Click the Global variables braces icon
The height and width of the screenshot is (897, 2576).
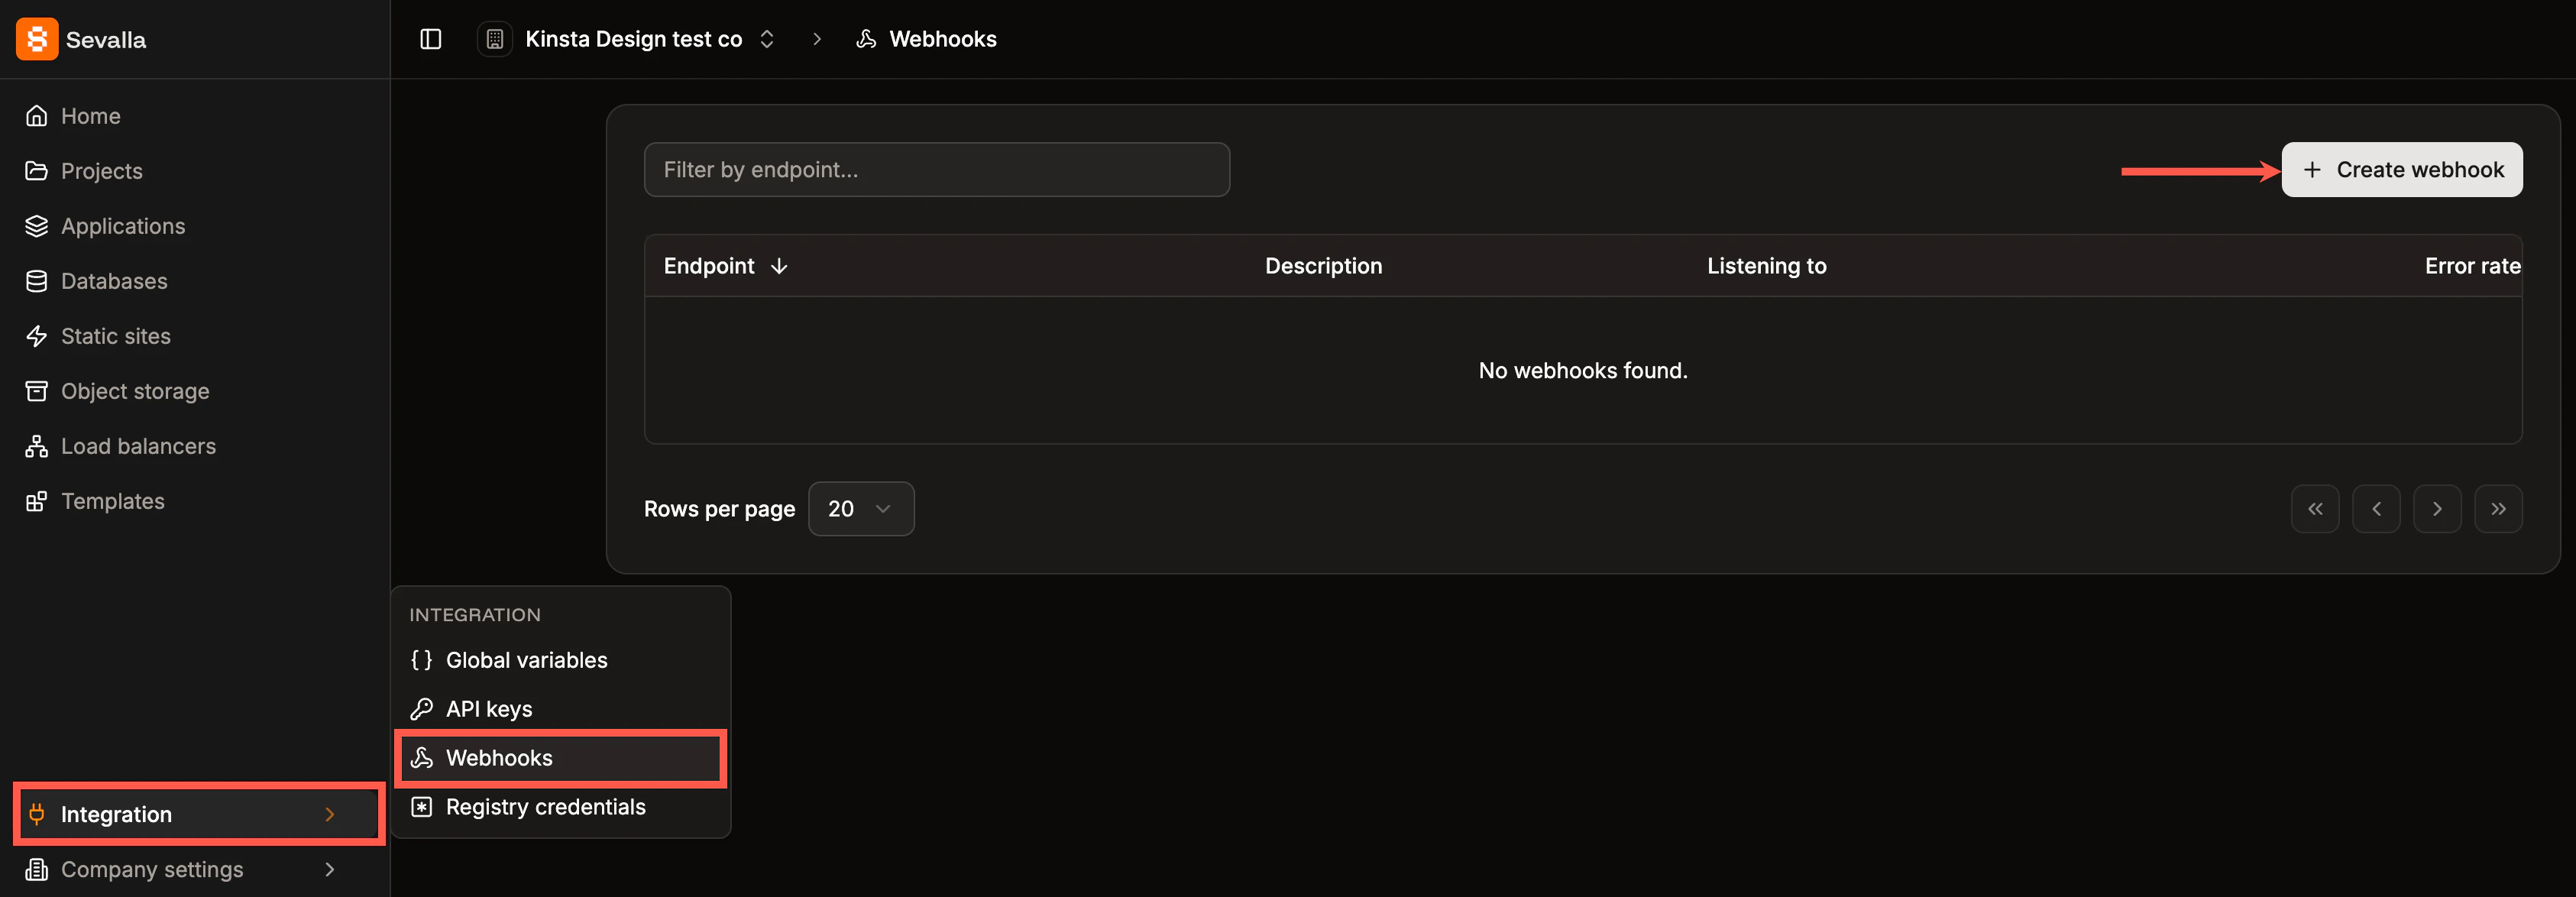point(422,660)
